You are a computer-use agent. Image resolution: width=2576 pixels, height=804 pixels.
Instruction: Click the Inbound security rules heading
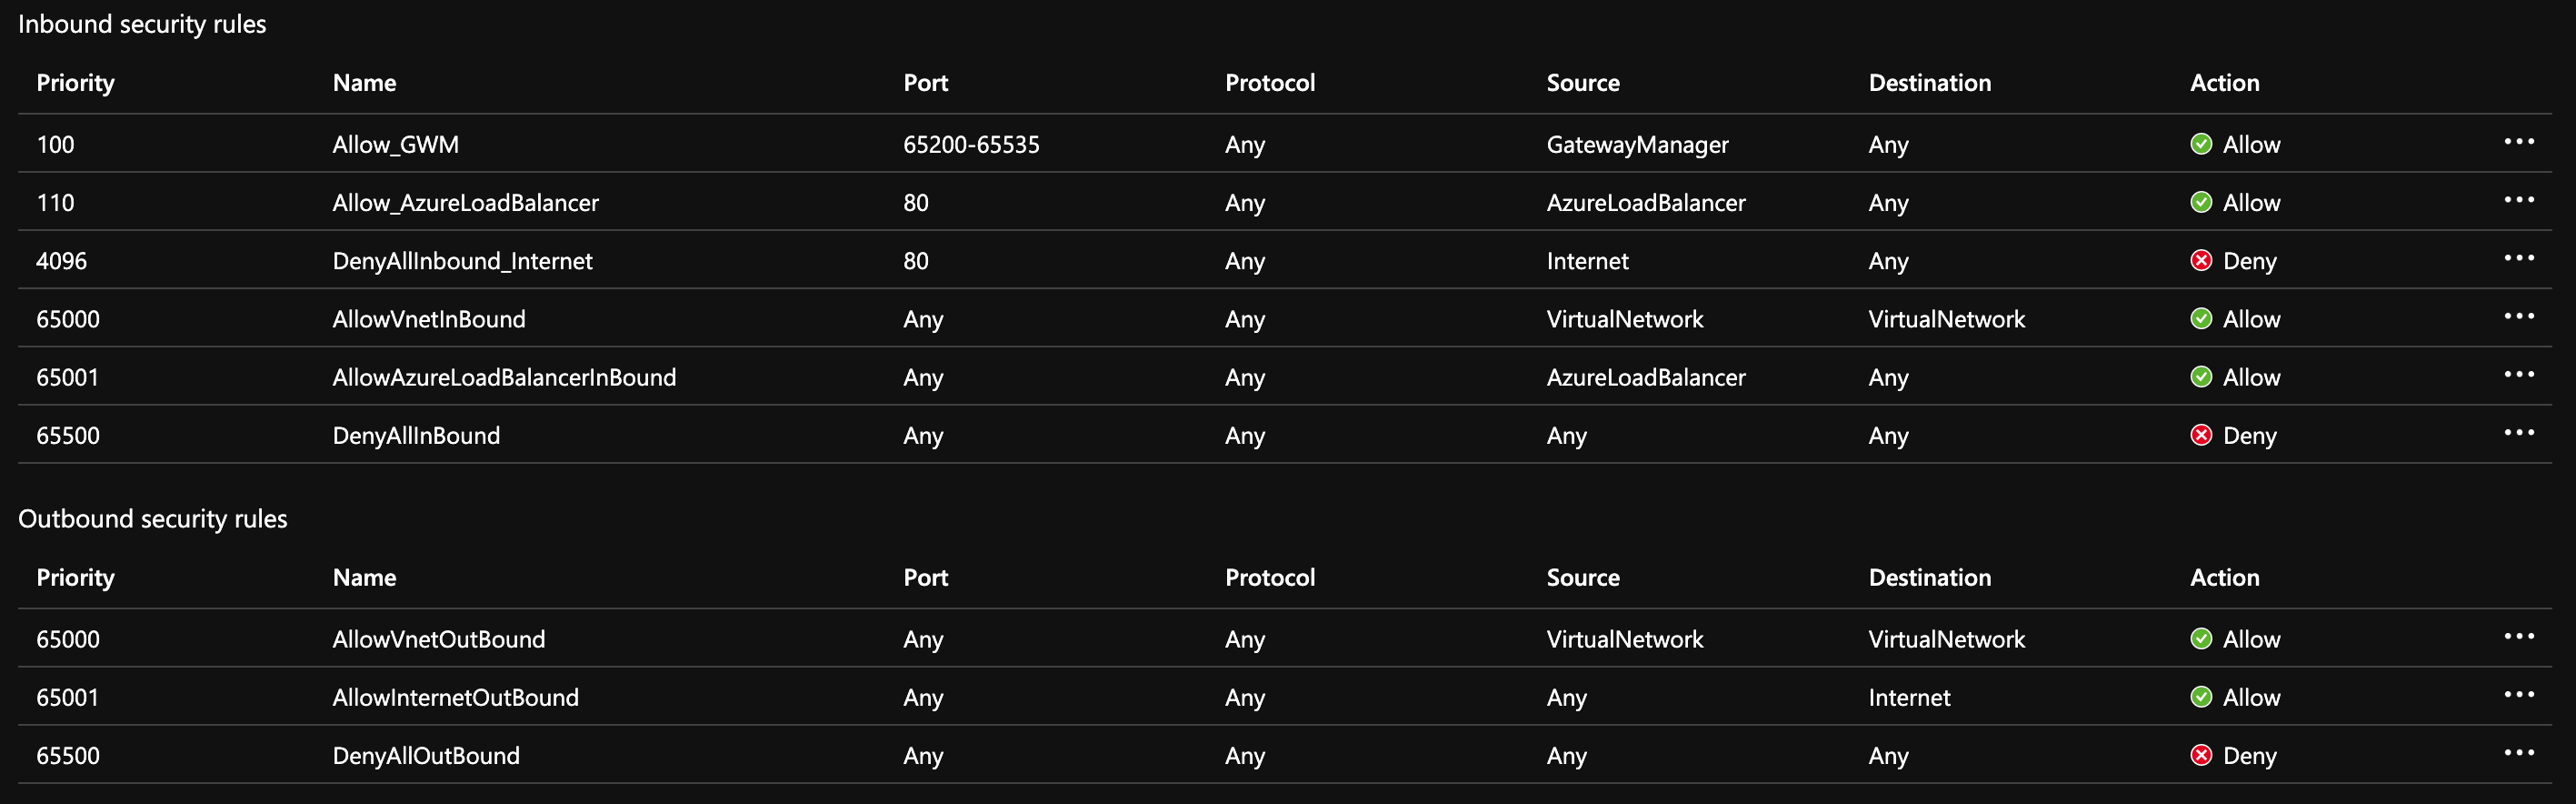pyautogui.click(x=142, y=24)
